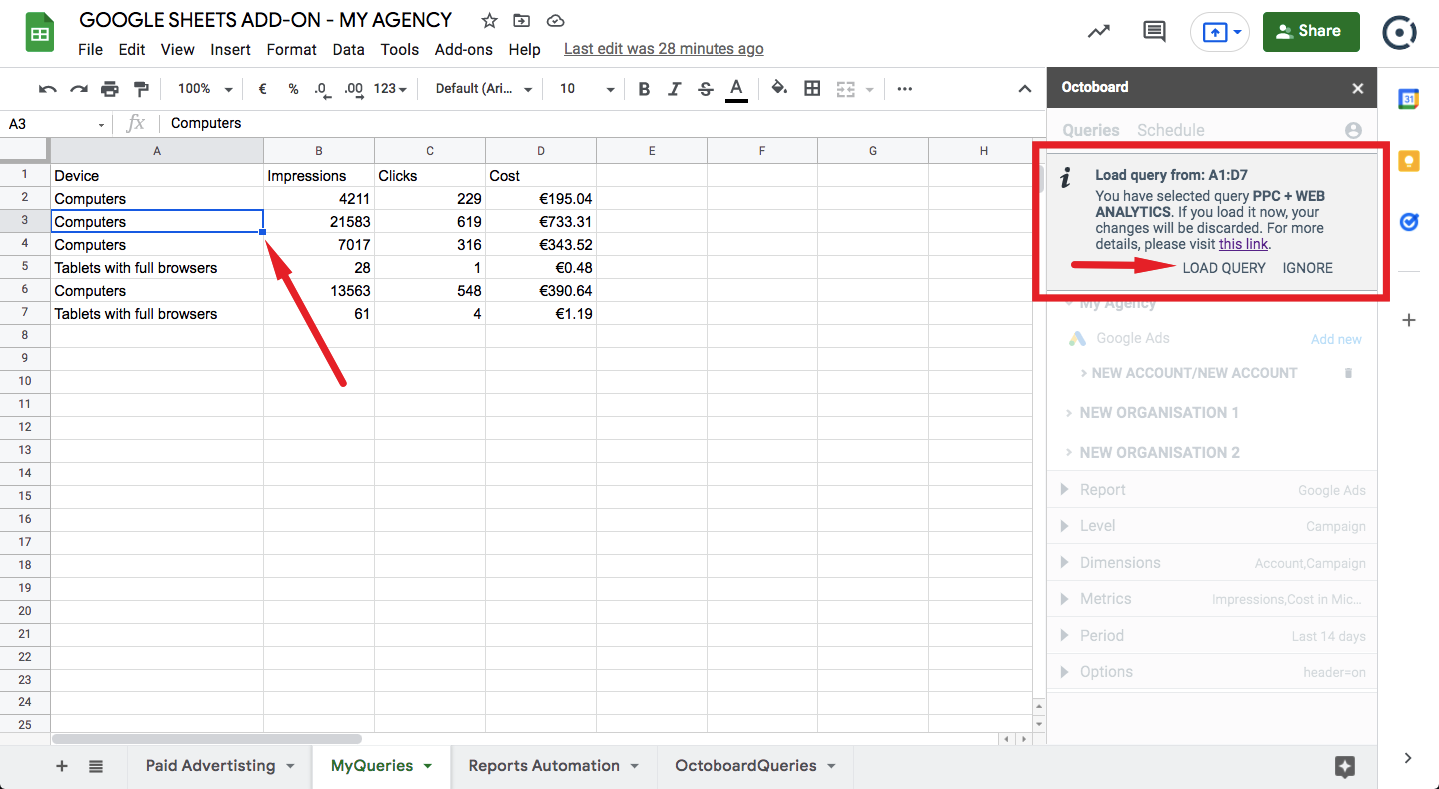Image resolution: width=1439 pixels, height=789 pixels.
Task: Open the File menu
Action: click(x=90, y=49)
